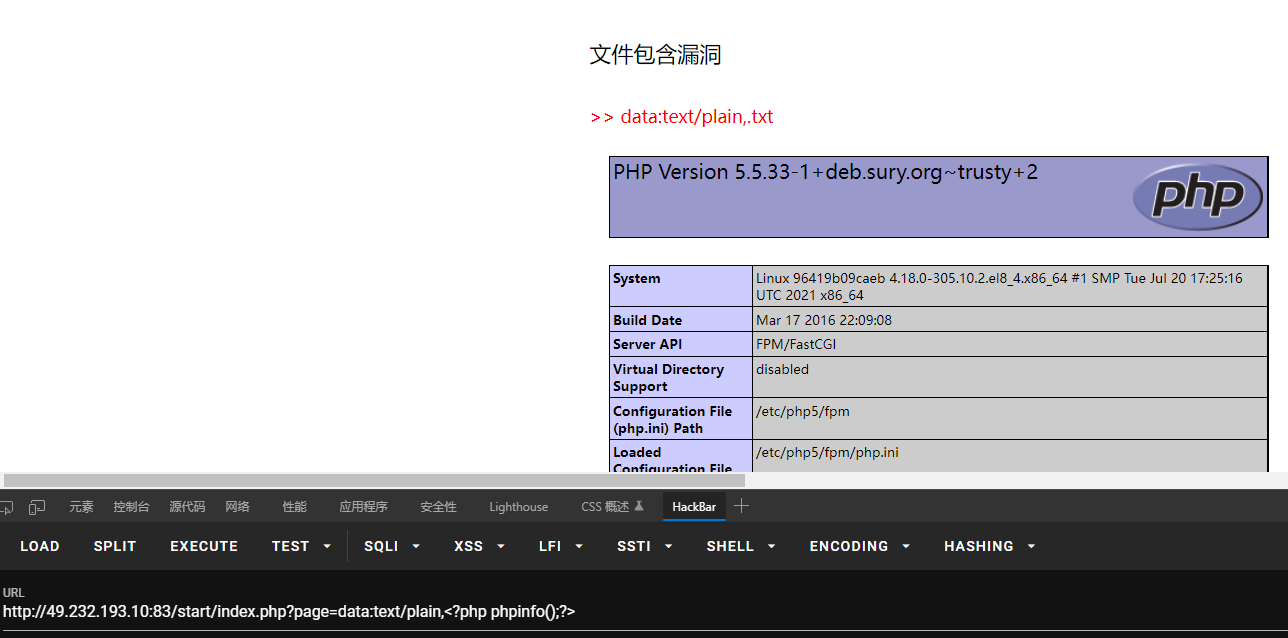The width and height of the screenshot is (1288, 638).
Task: Select the HackBar tab
Action: coord(694,507)
